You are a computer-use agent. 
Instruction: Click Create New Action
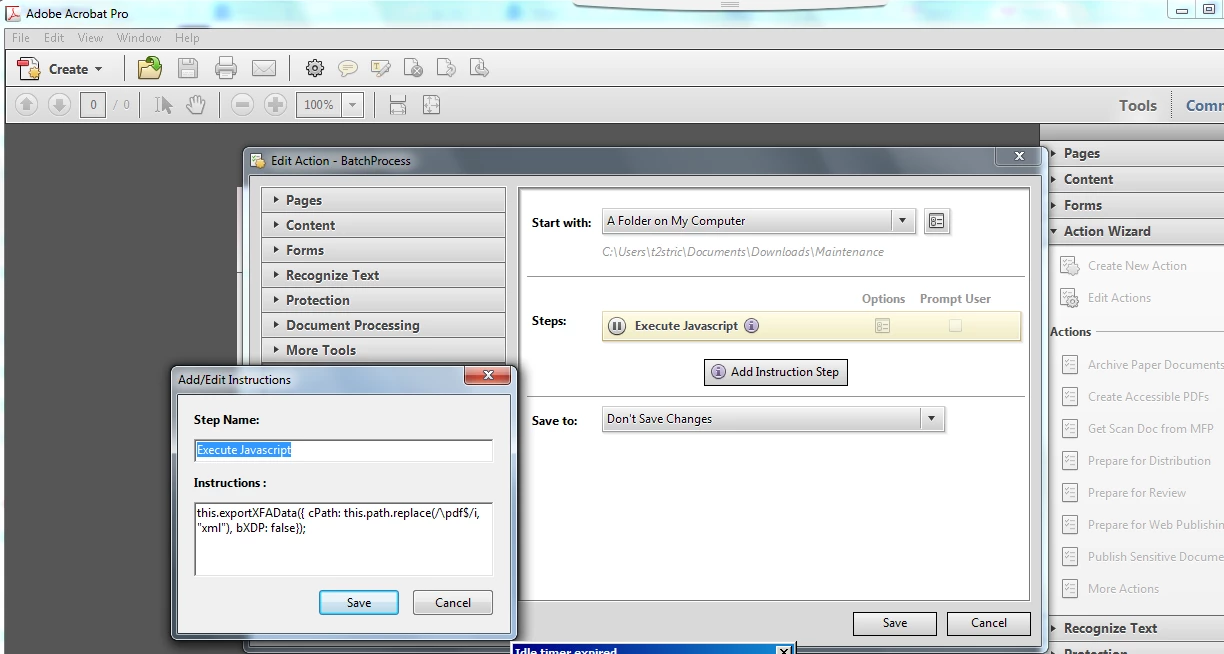(1125, 266)
